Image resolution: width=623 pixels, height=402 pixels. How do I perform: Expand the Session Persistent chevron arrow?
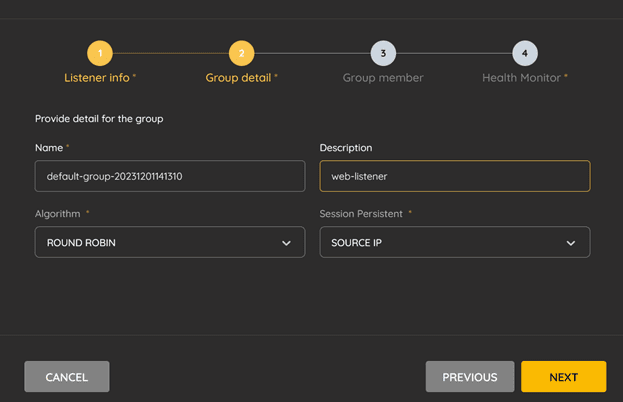[571, 243]
